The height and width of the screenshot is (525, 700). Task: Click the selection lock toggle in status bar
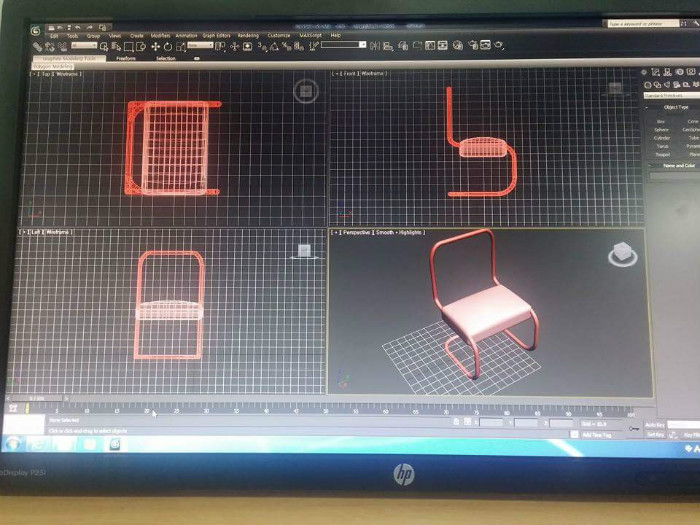(x=456, y=423)
